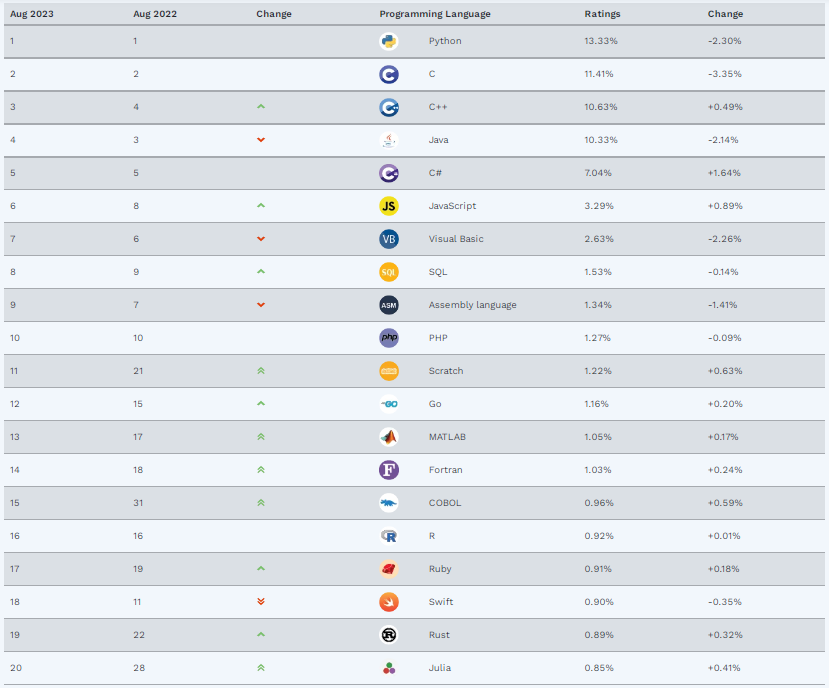Select the PHP logo icon
829x688 pixels.
point(389,338)
